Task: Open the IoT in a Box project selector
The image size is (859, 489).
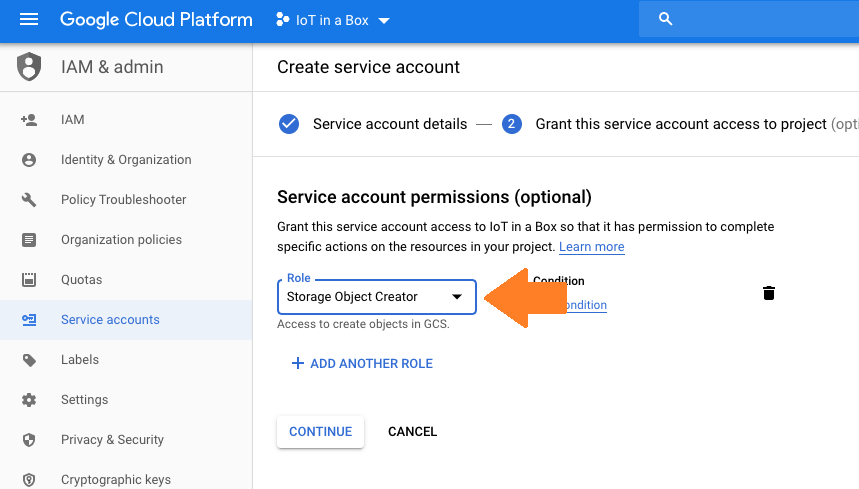Action: pyautogui.click(x=333, y=20)
